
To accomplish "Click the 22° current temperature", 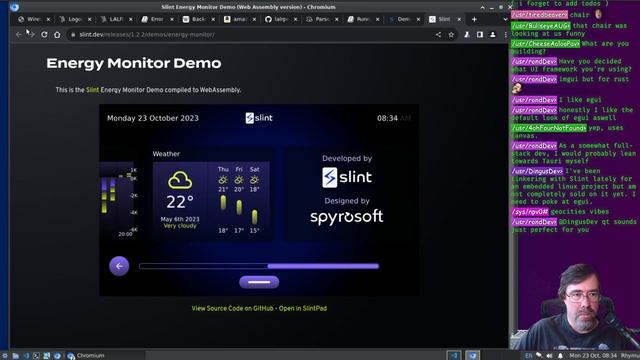I will click(180, 202).
